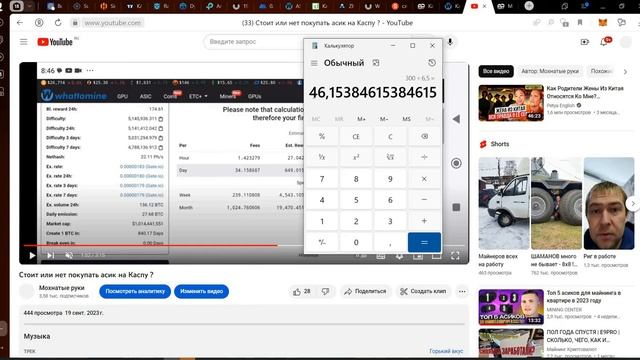
Task: Delete last digit with Calculator backspace
Action: coord(424,136)
